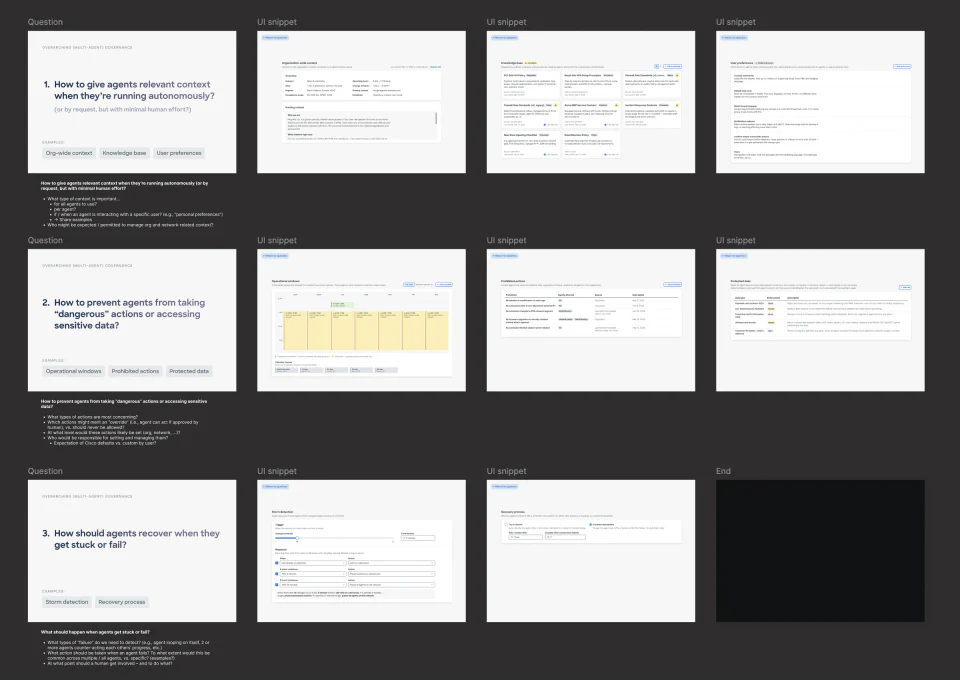Open the When dropdown in Storm detection
This screenshot has height=680, width=960.
click(x=313, y=563)
